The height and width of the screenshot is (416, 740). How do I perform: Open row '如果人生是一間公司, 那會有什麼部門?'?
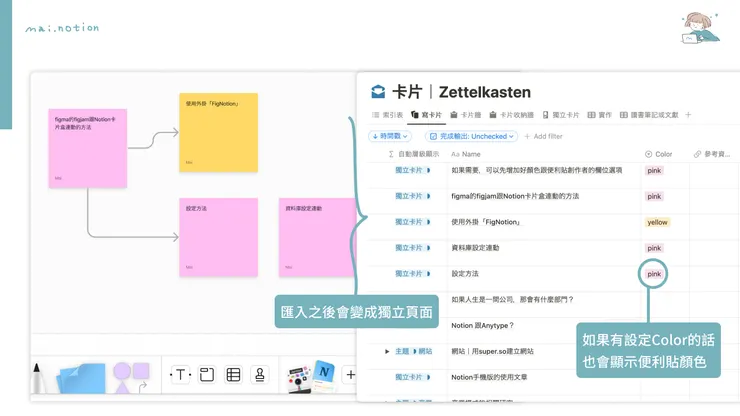pos(512,299)
